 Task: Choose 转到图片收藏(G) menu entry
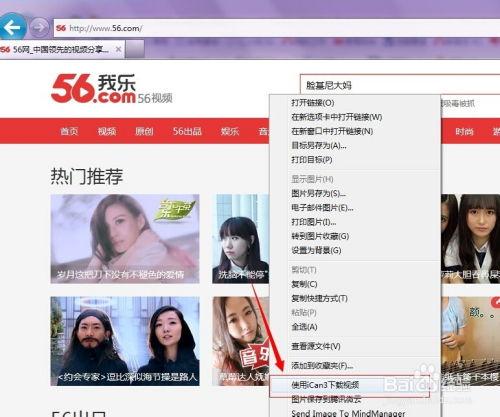(x=355, y=236)
